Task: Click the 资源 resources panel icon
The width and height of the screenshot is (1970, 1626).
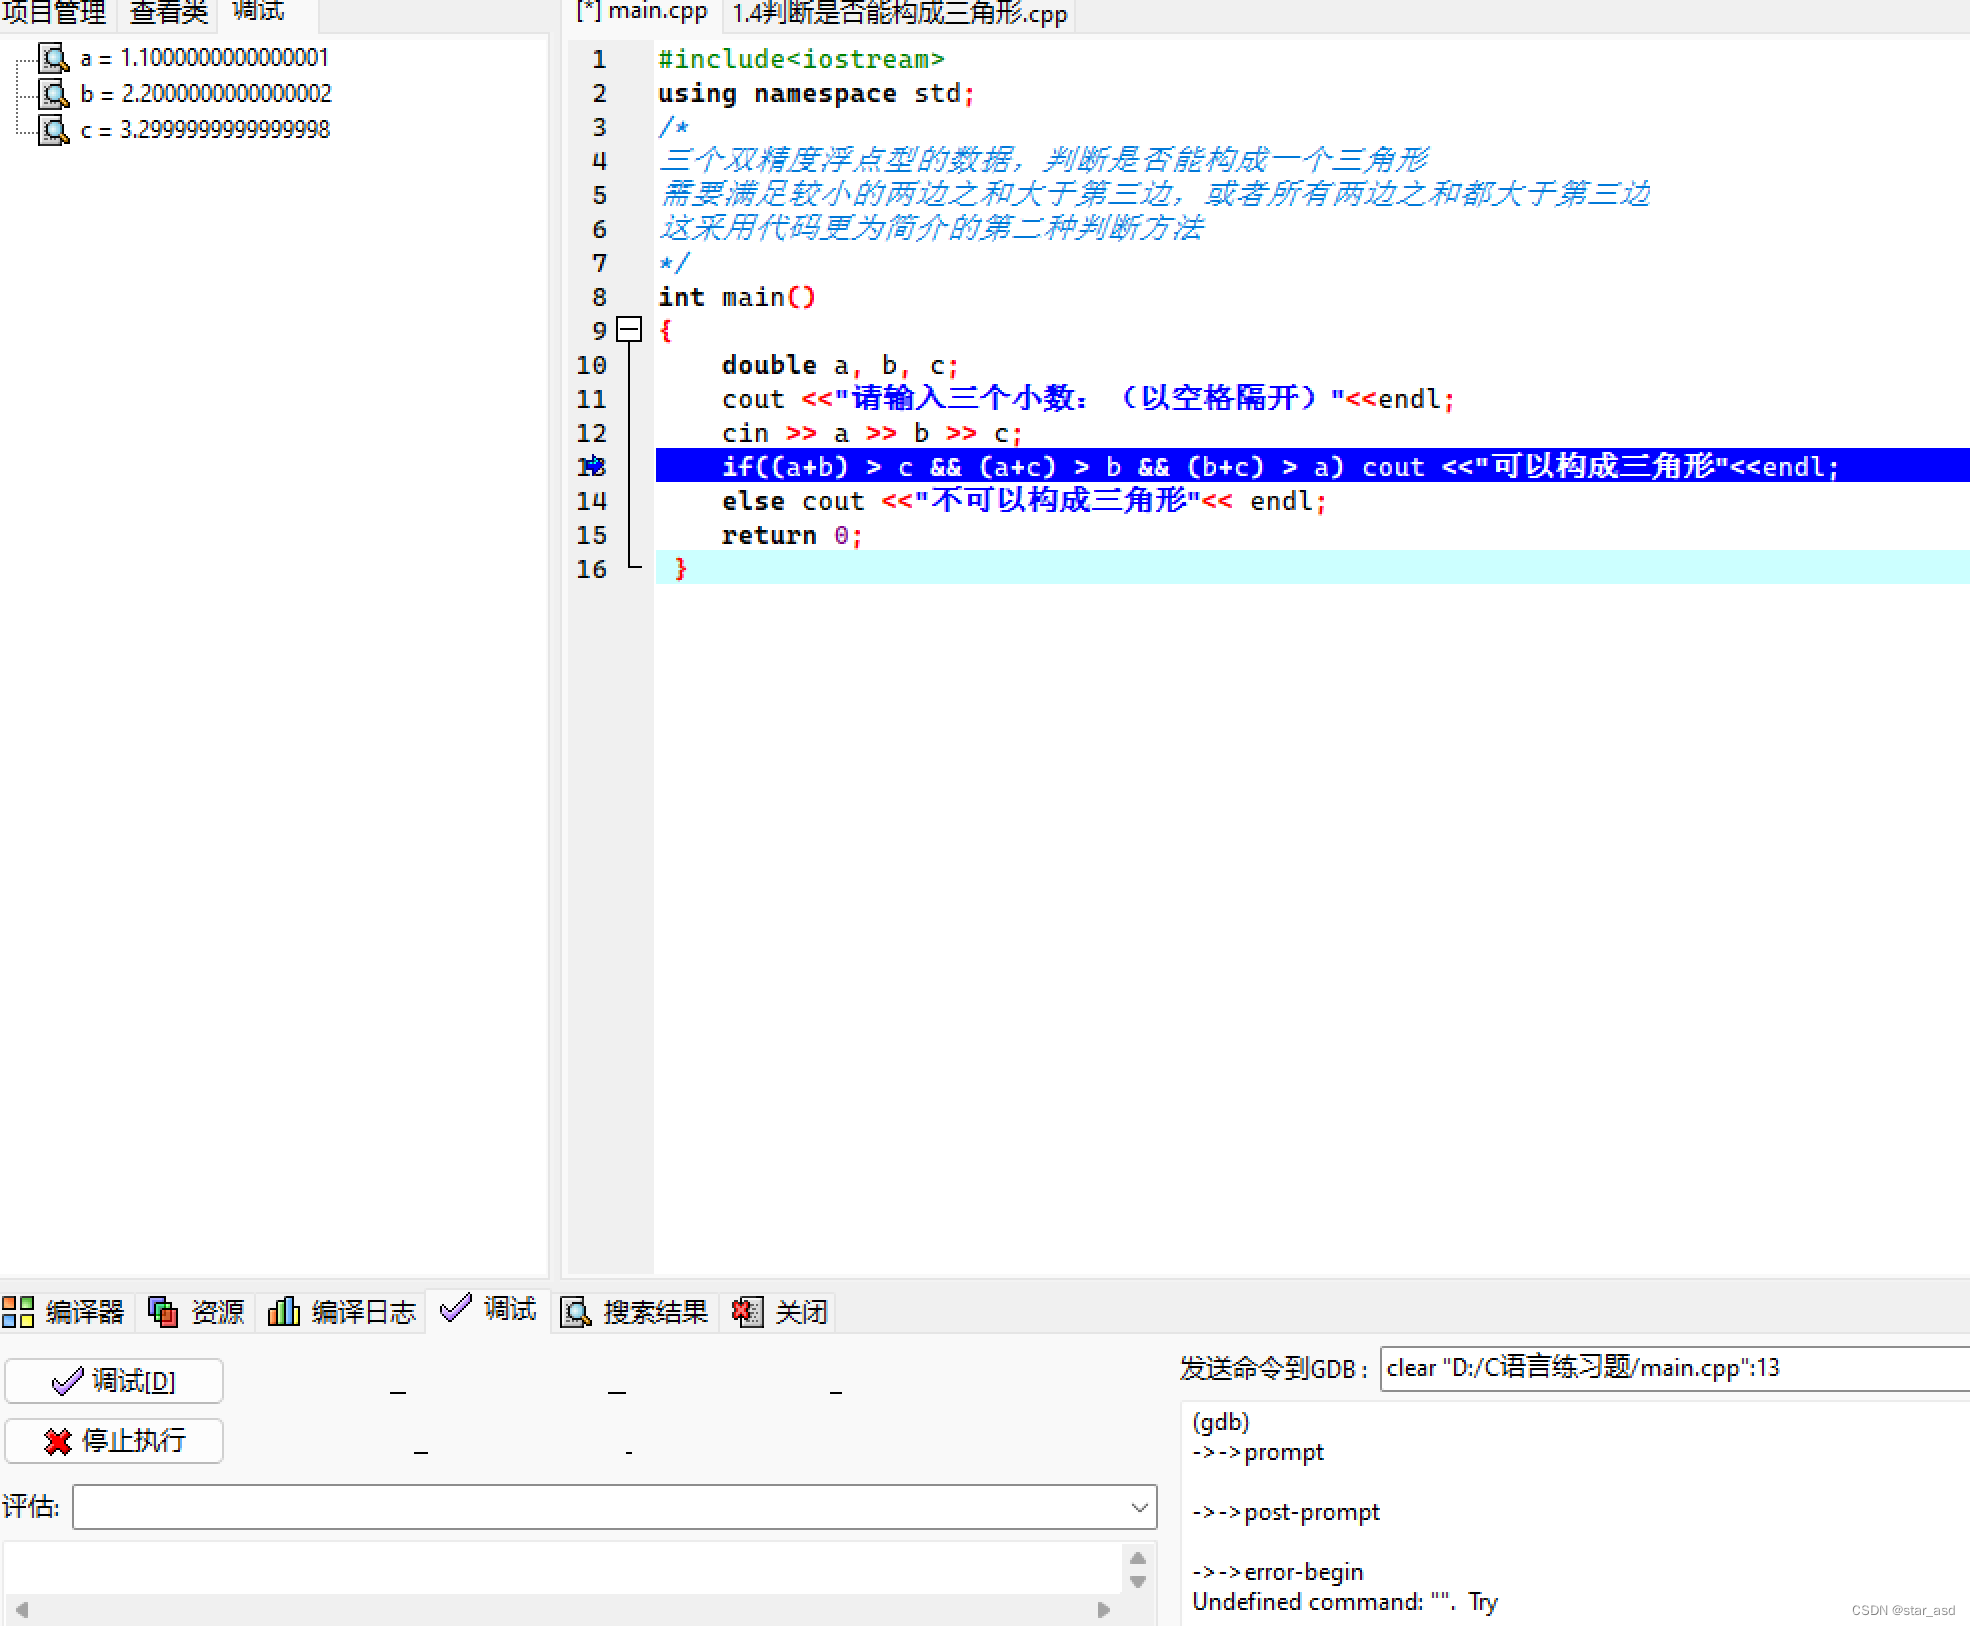Action: pyautogui.click(x=163, y=1311)
